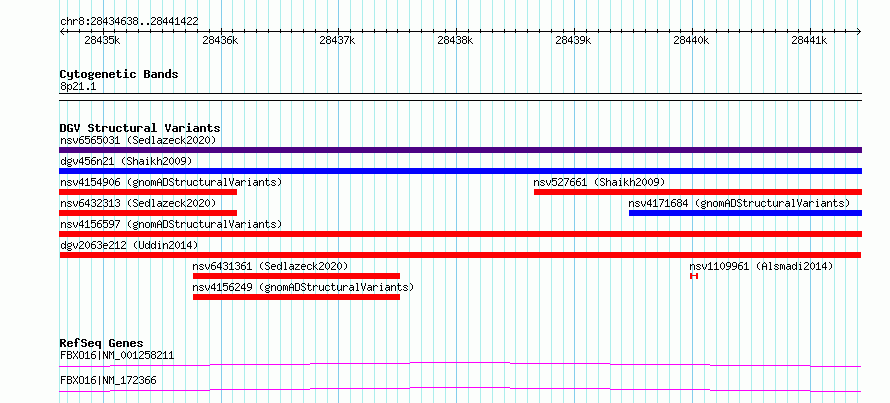
Task: Click the tiny nsv1109961 red marker
Action: point(694,276)
